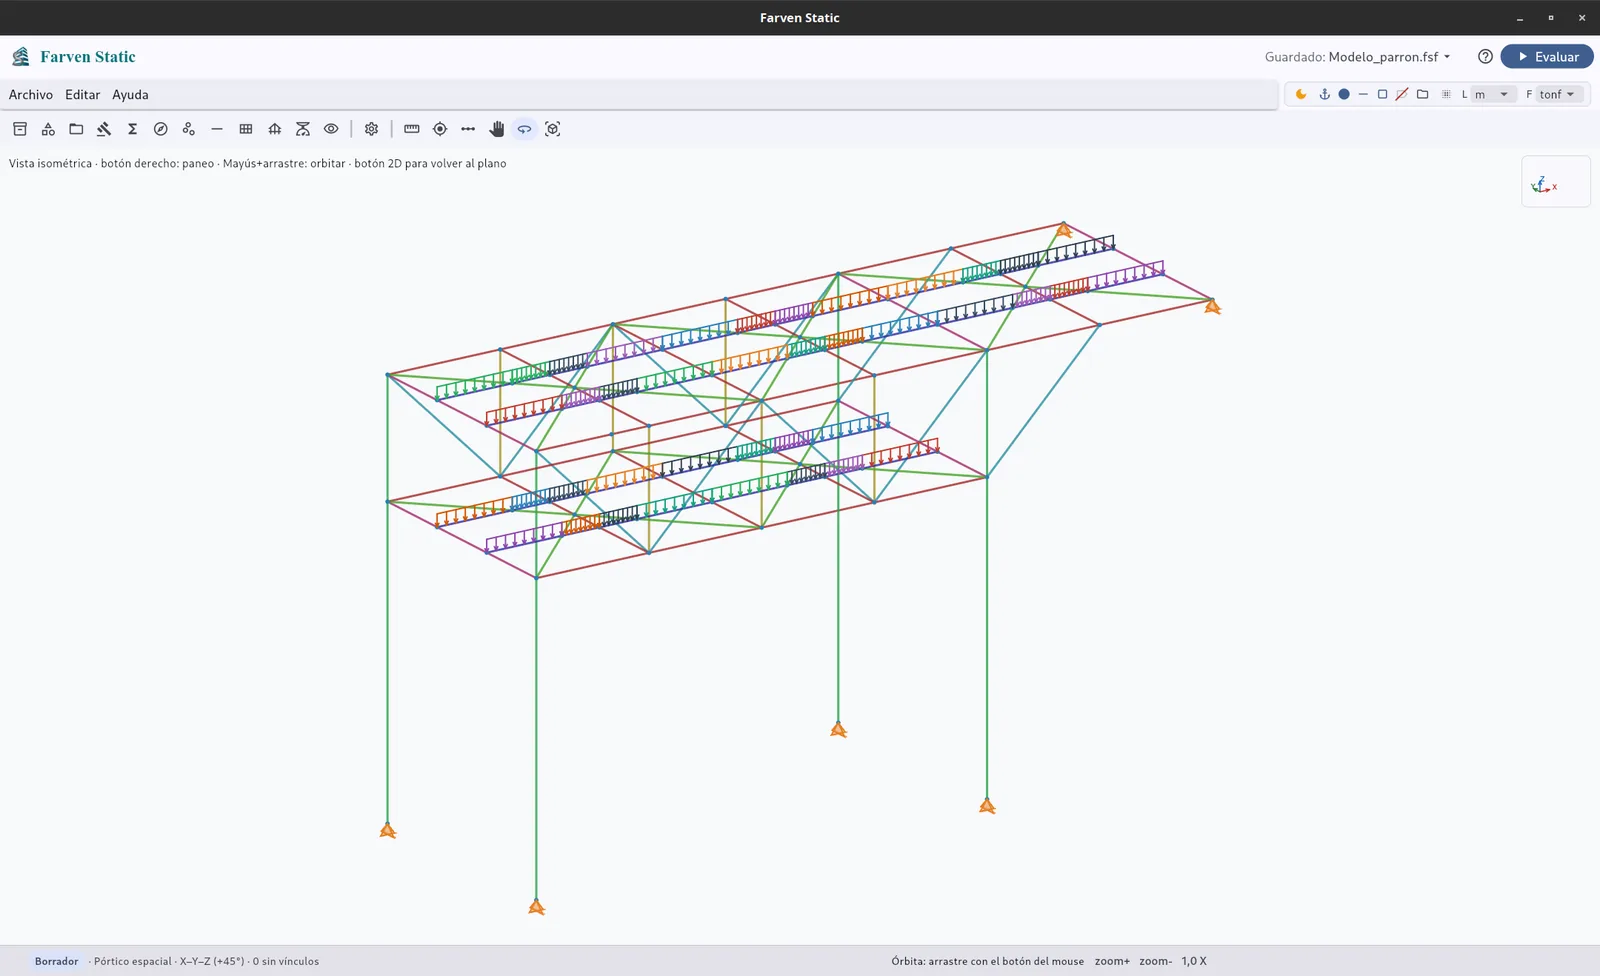Toggle the orbit rotate tool
The height and width of the screenshot is (976, 1600).
524,129
